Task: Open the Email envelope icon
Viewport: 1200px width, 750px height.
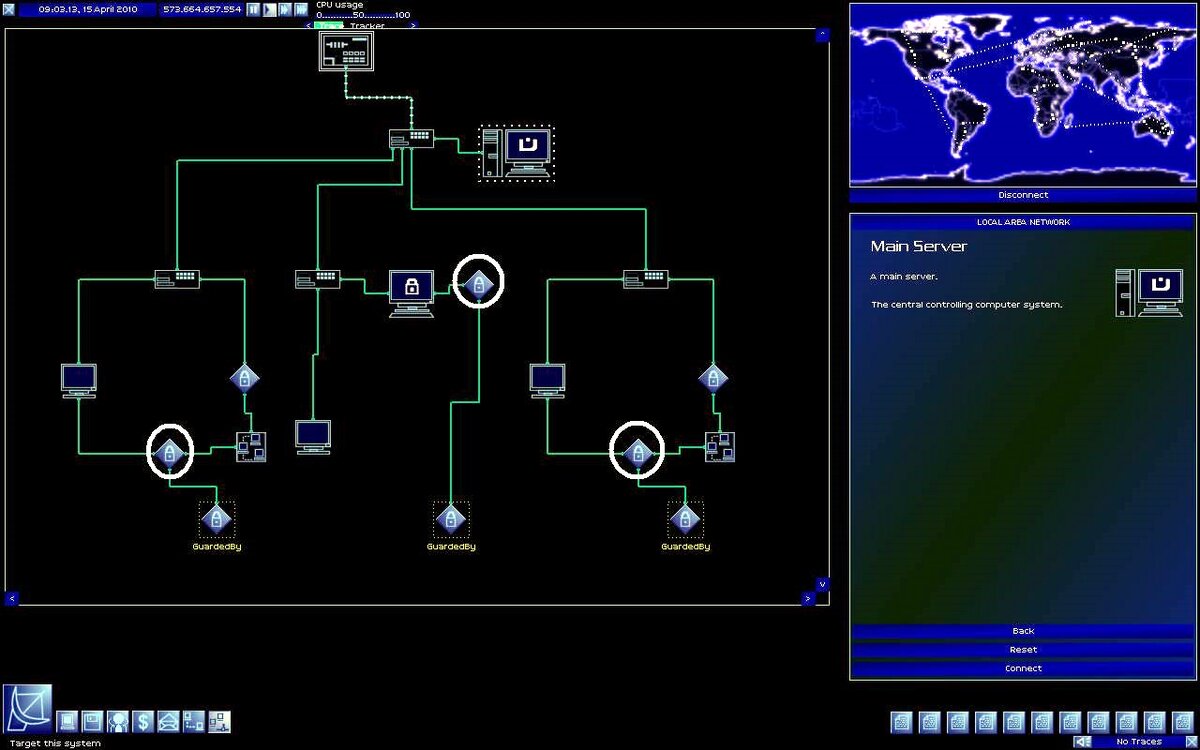Action: [168, 721]
